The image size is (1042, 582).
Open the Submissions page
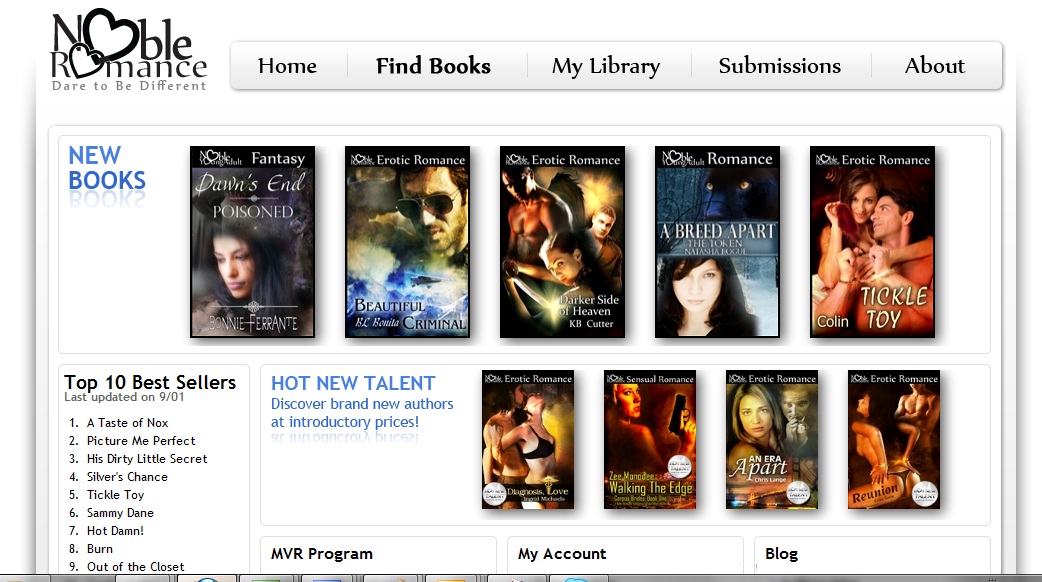point(780,66)
